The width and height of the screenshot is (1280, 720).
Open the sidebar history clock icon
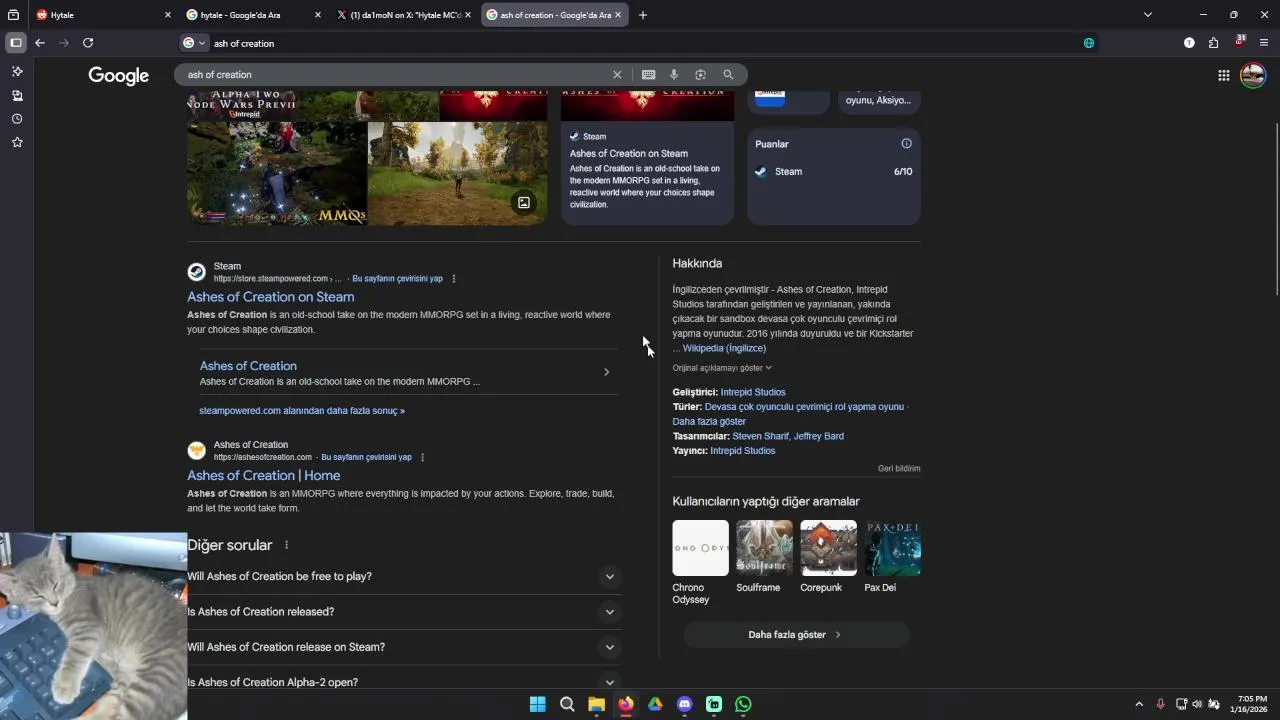click(x=17, y=119)
